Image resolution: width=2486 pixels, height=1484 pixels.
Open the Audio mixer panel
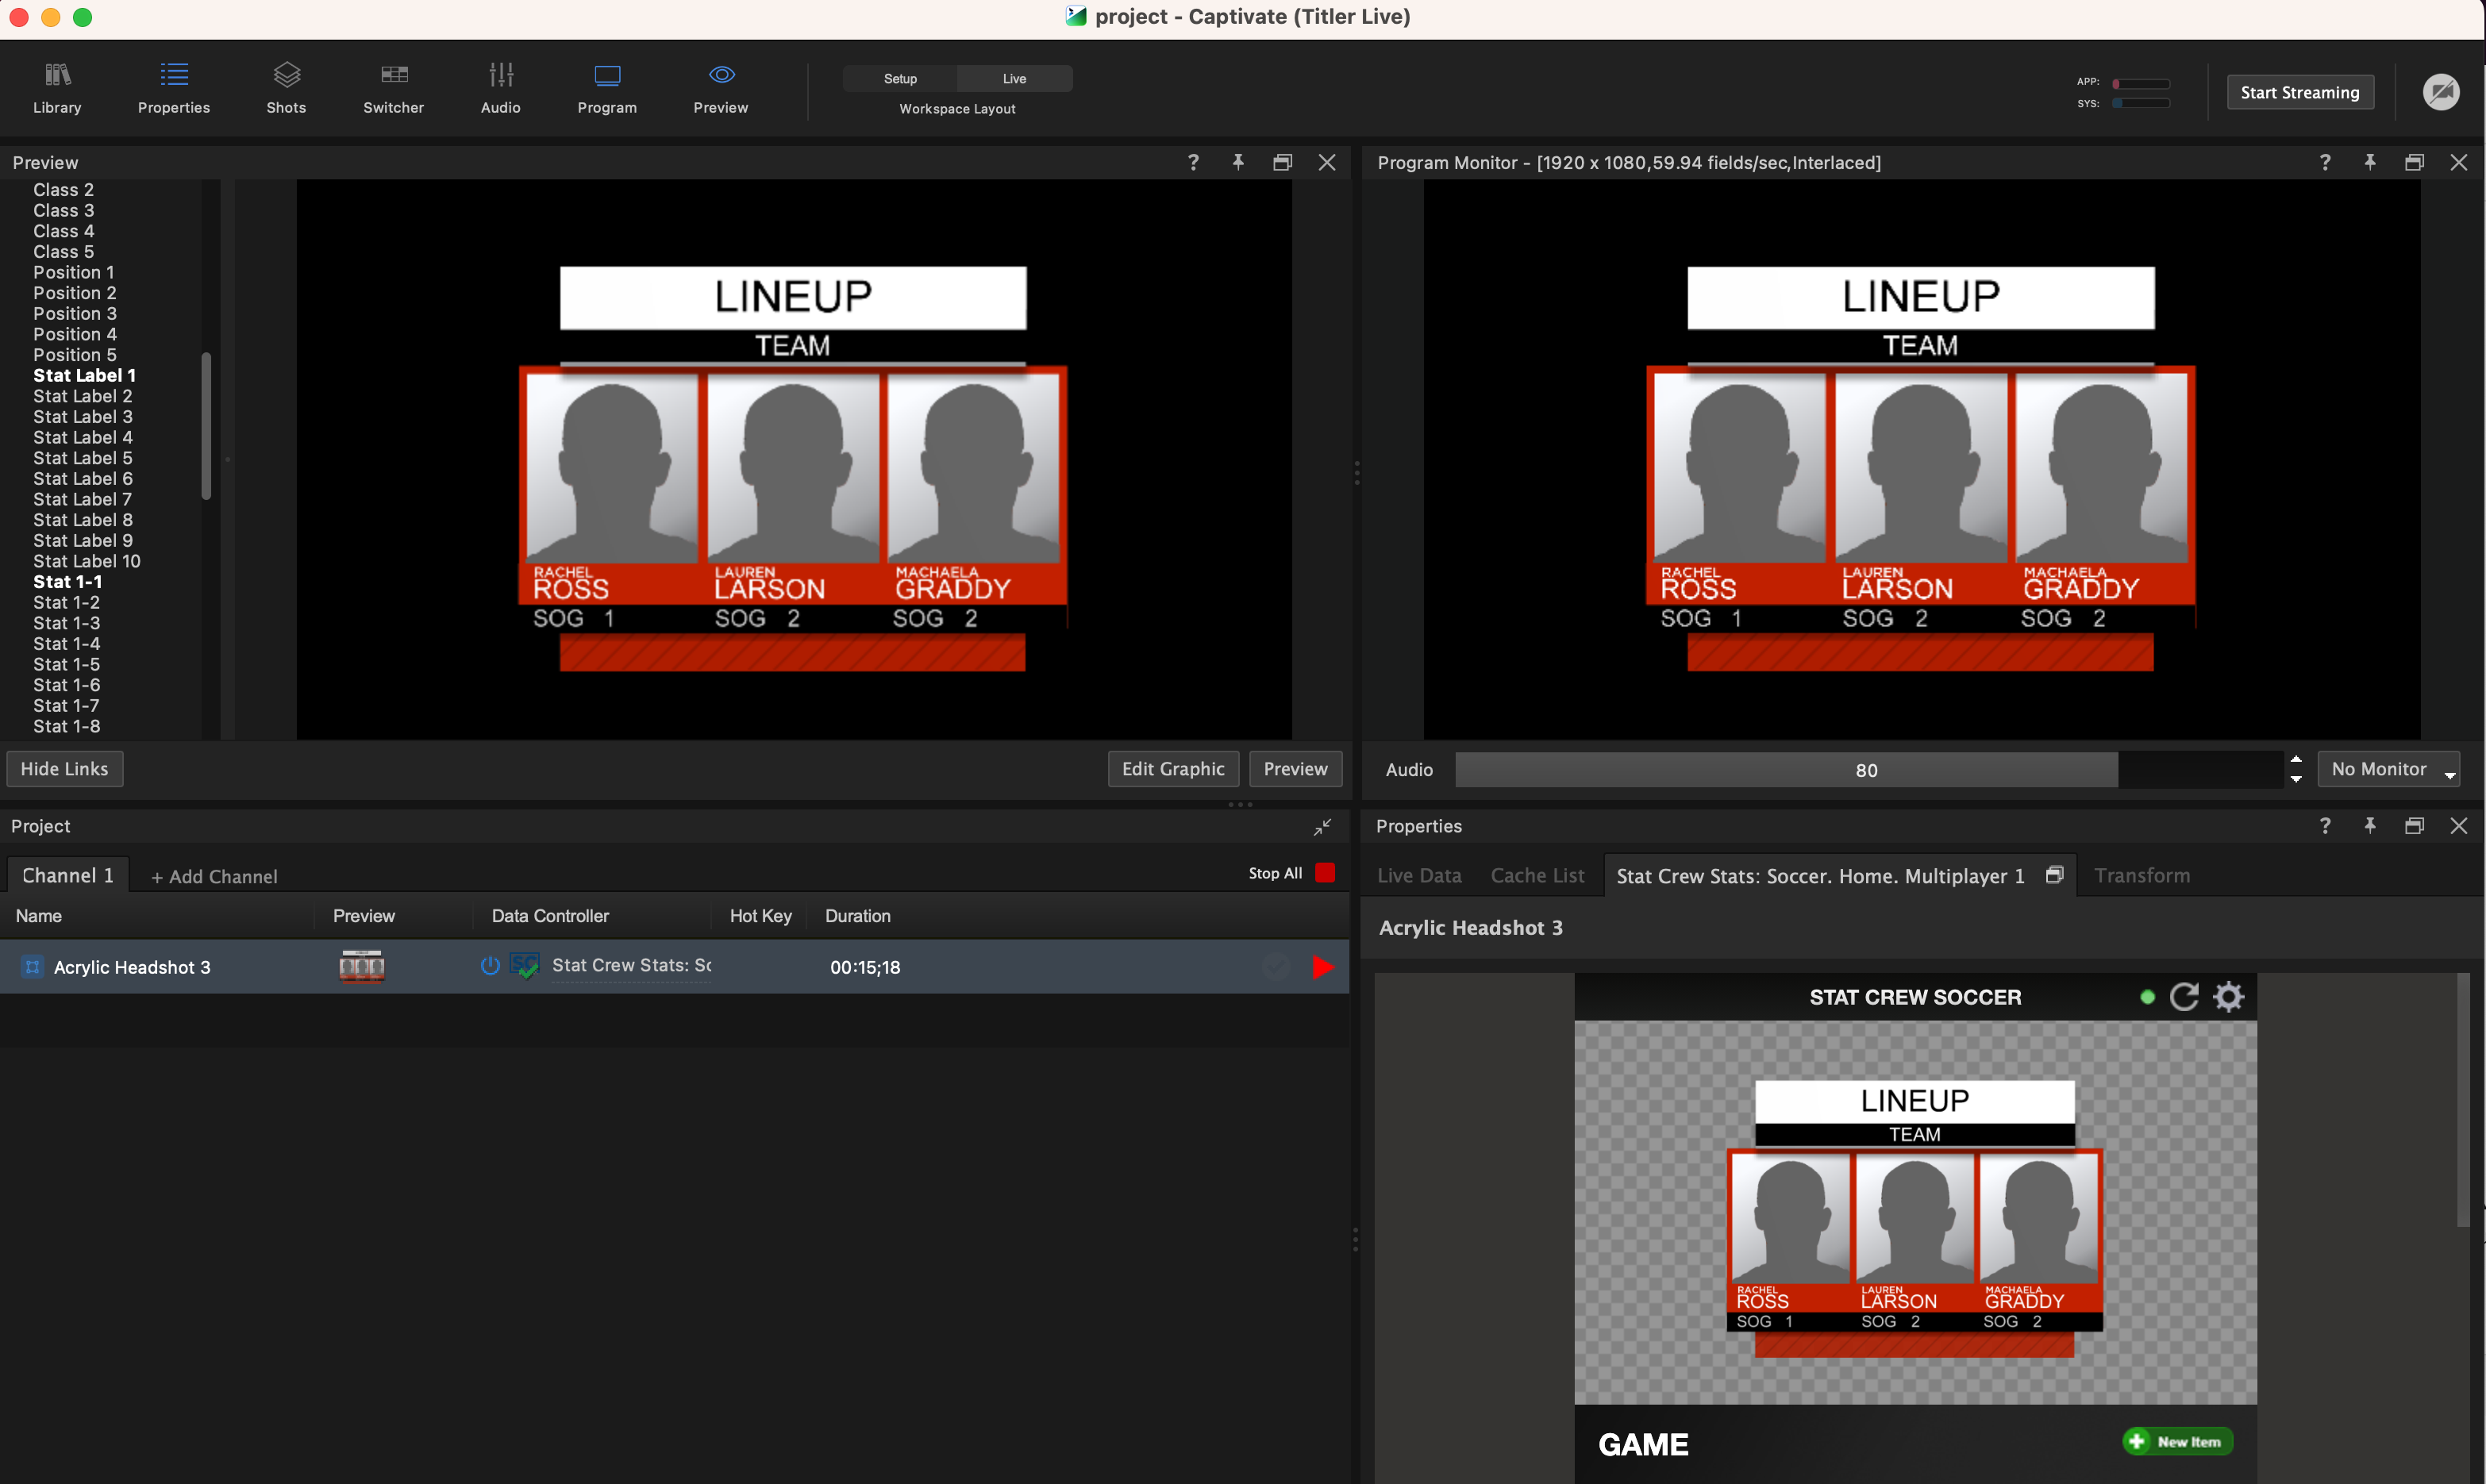tap(500, 88)
